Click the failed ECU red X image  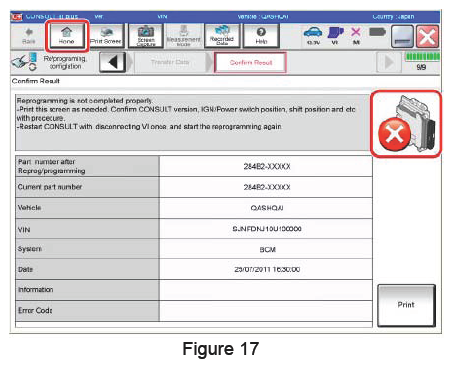(x=406, y=124)
